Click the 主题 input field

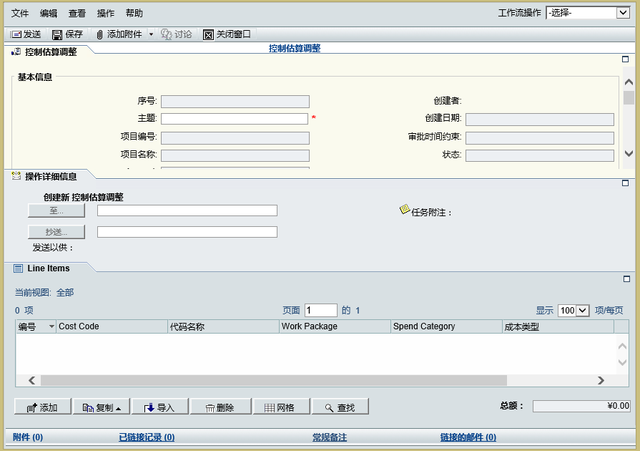point(234,118)
